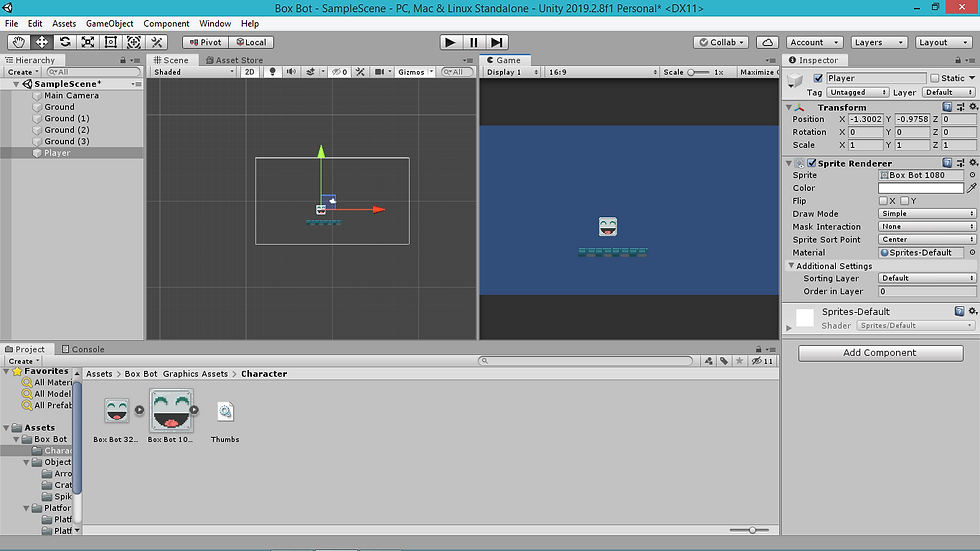The height and width of the screenshot is (551, 980).
Task: Open Collab button
Action: [x=721, y=42]
